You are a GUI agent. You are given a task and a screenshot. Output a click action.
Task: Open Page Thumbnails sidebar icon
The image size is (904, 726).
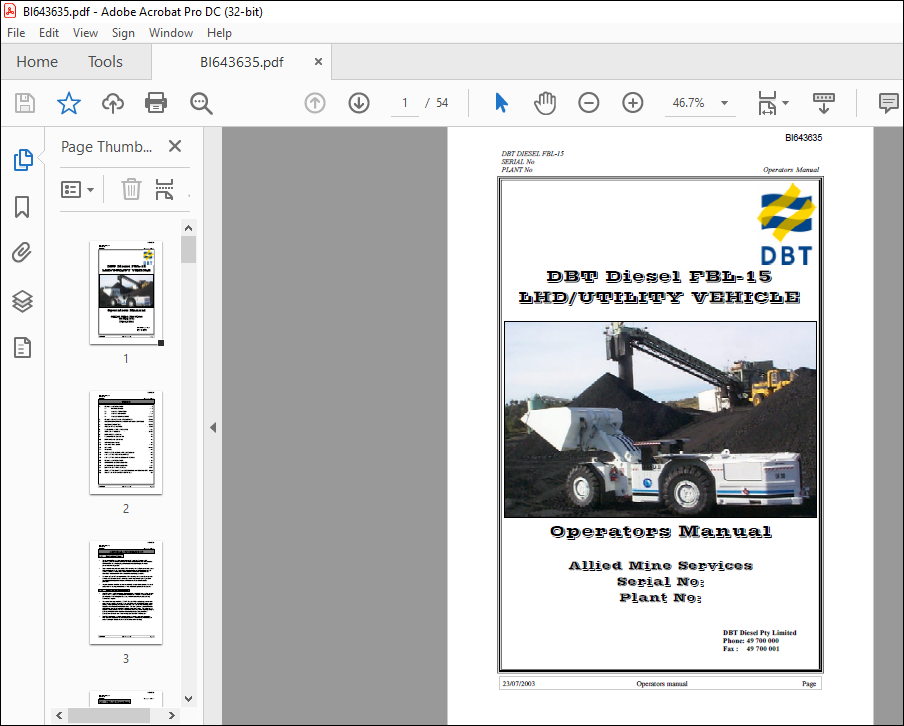point(23,160)
